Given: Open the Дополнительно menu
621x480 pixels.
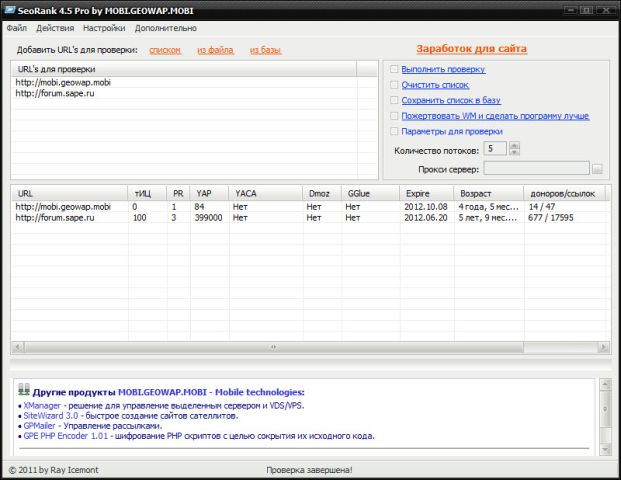Looking at the screenshot, I should pos(165,28).
